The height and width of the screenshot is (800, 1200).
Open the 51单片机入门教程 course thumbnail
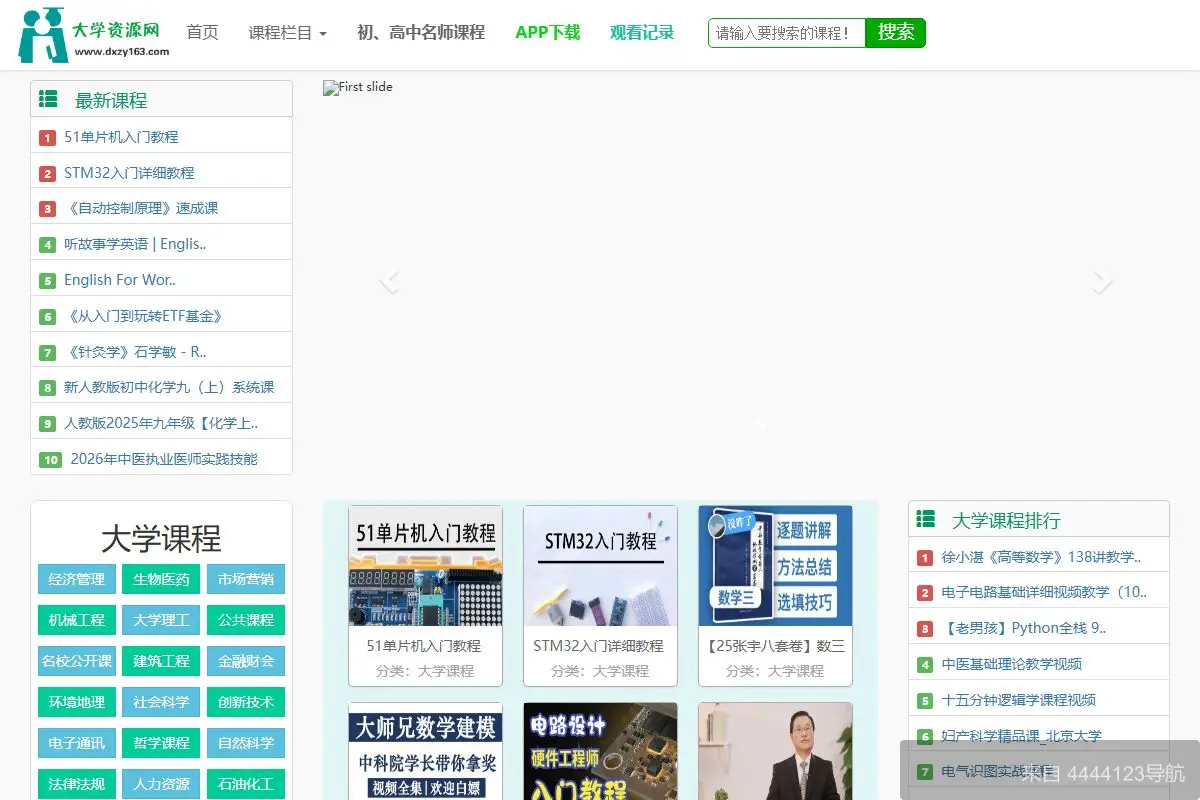pos(424,565)
